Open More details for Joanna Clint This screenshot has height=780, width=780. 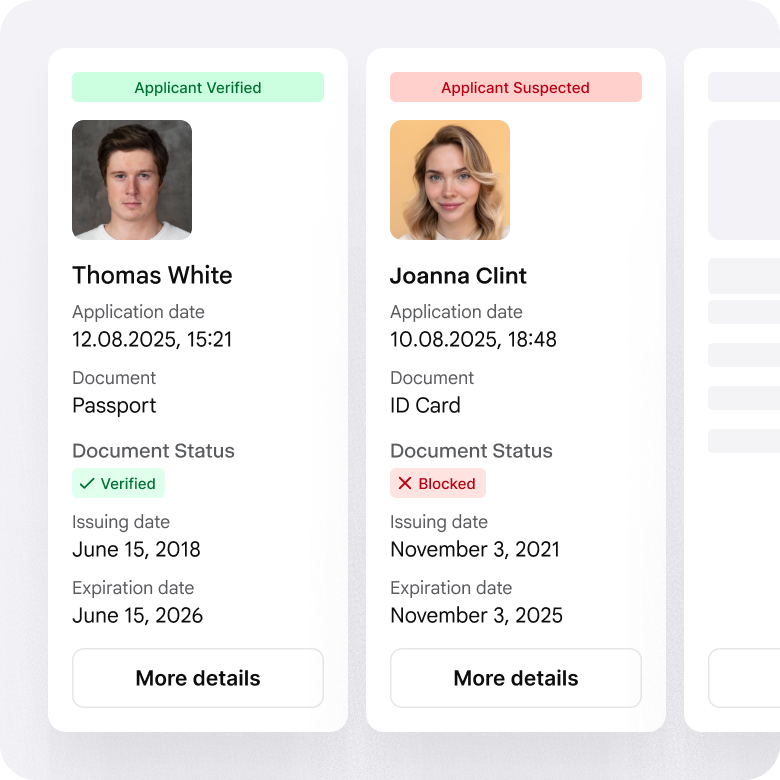coord(515,678)
